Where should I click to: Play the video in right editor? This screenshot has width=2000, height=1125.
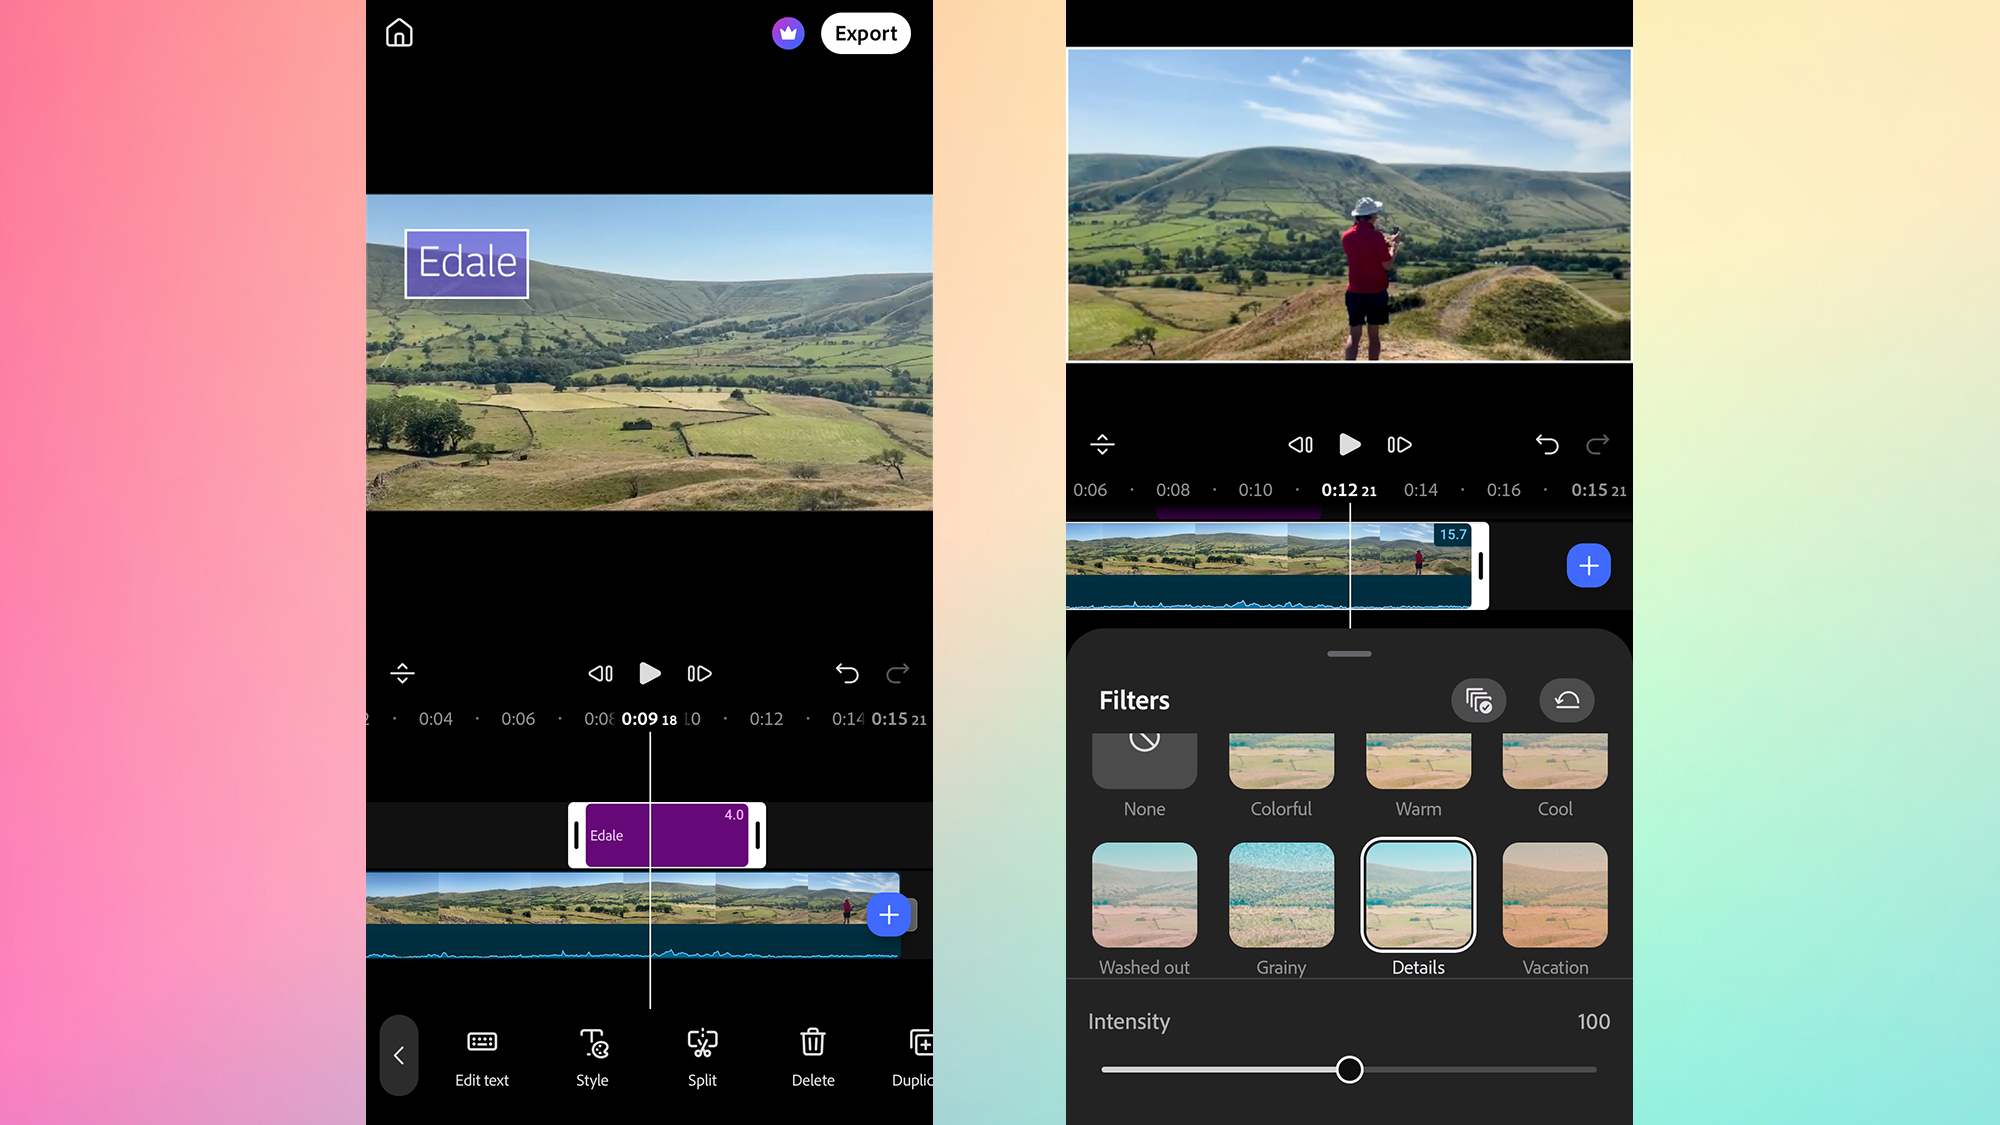tap(1350, 444)
